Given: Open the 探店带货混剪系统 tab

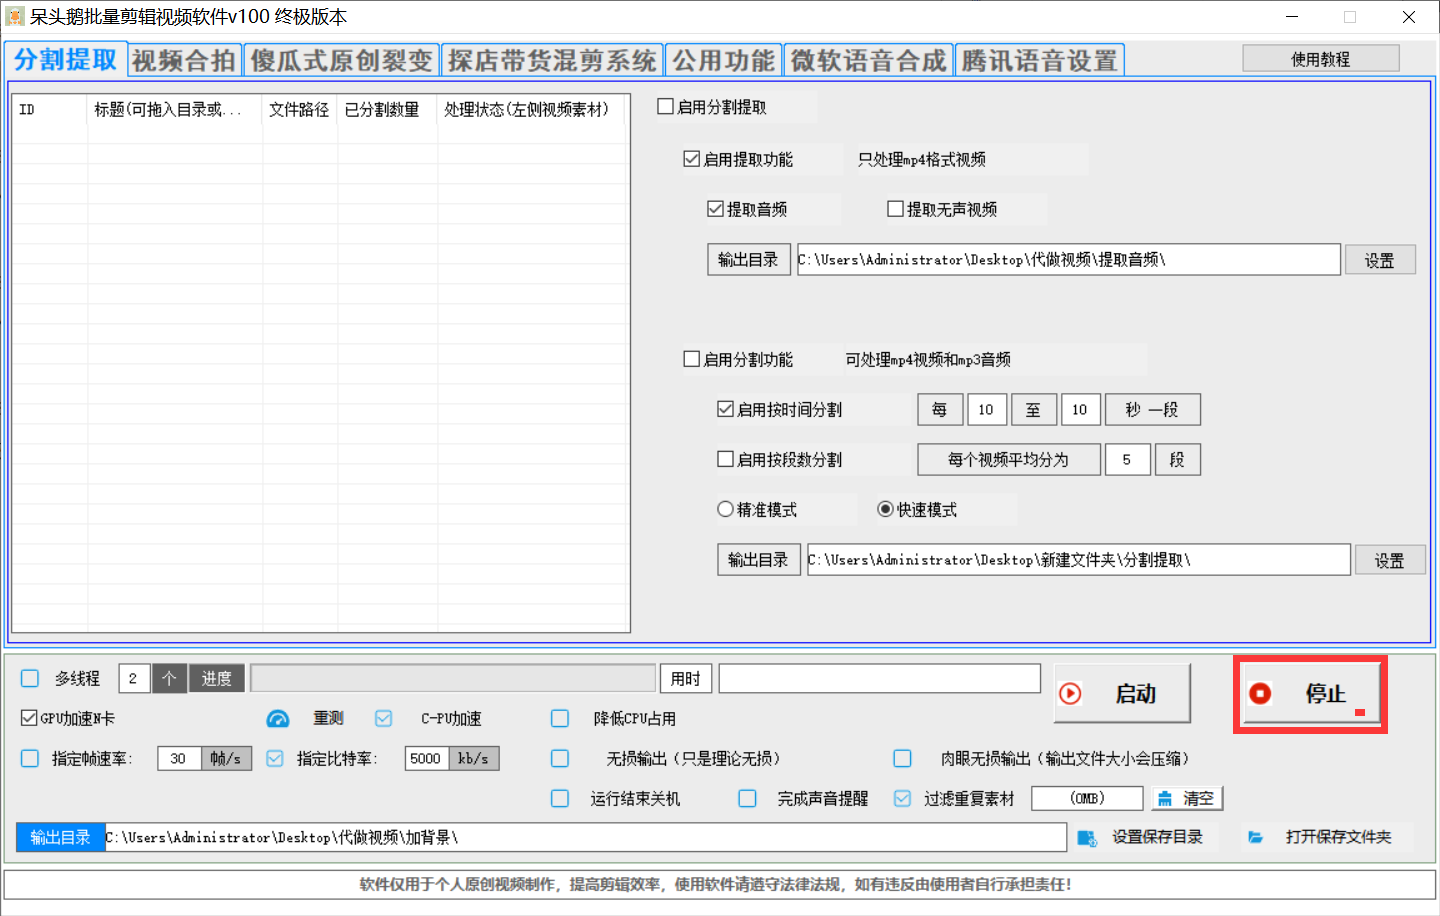Looking at the screenshot, I should point(552,60).
